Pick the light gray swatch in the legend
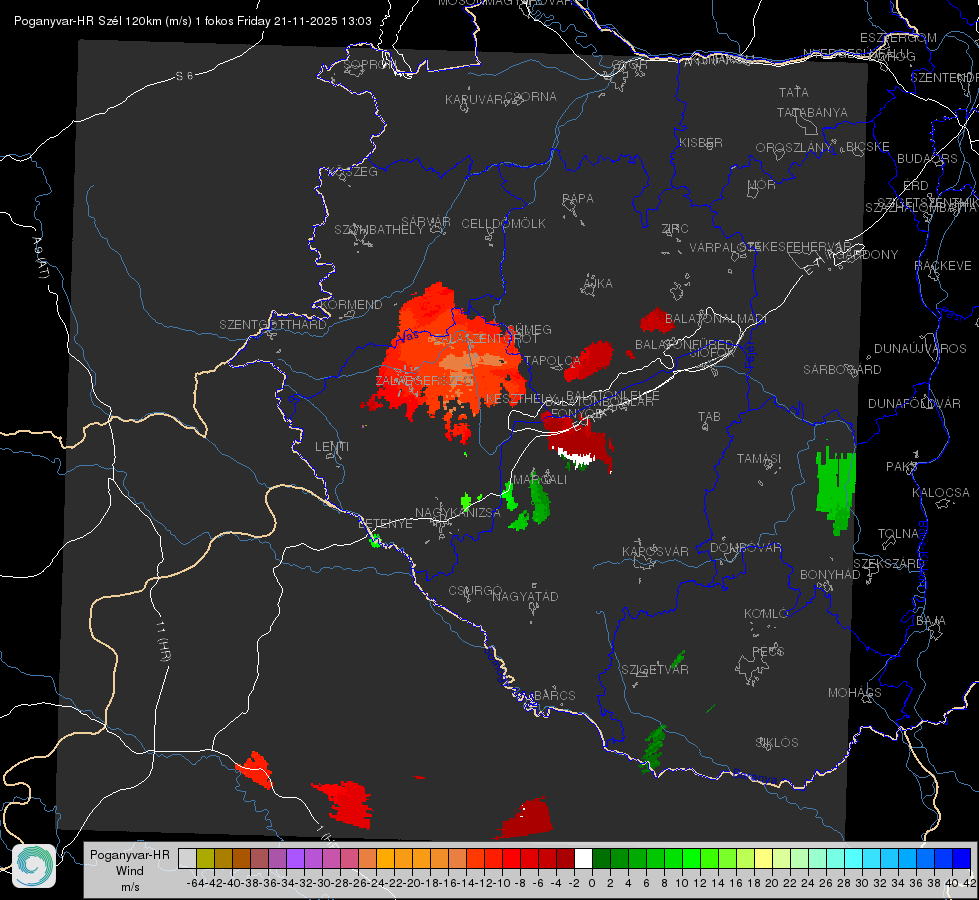The width and height of the screenshot is (979, 900). [187, 858]
